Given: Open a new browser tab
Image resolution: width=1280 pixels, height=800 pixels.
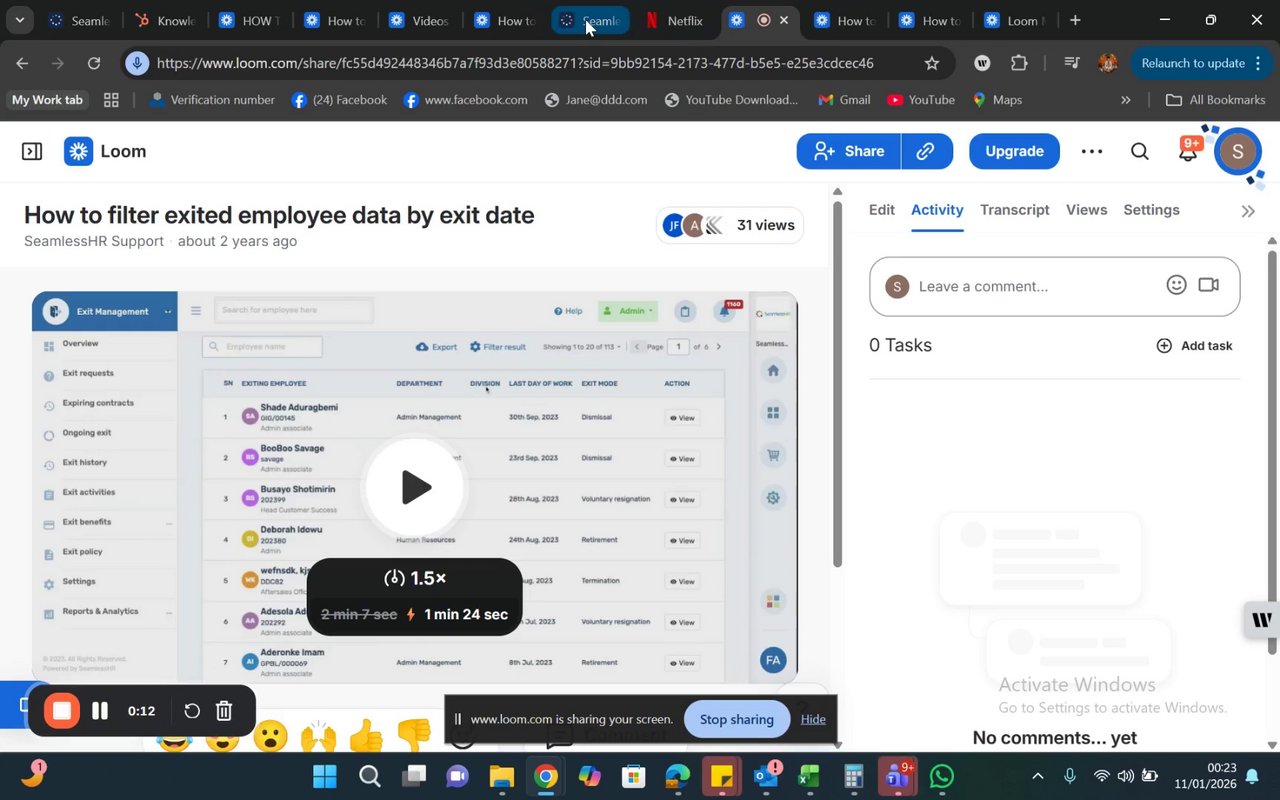Looking at the screenshot, I should [x=1075, y=20].
